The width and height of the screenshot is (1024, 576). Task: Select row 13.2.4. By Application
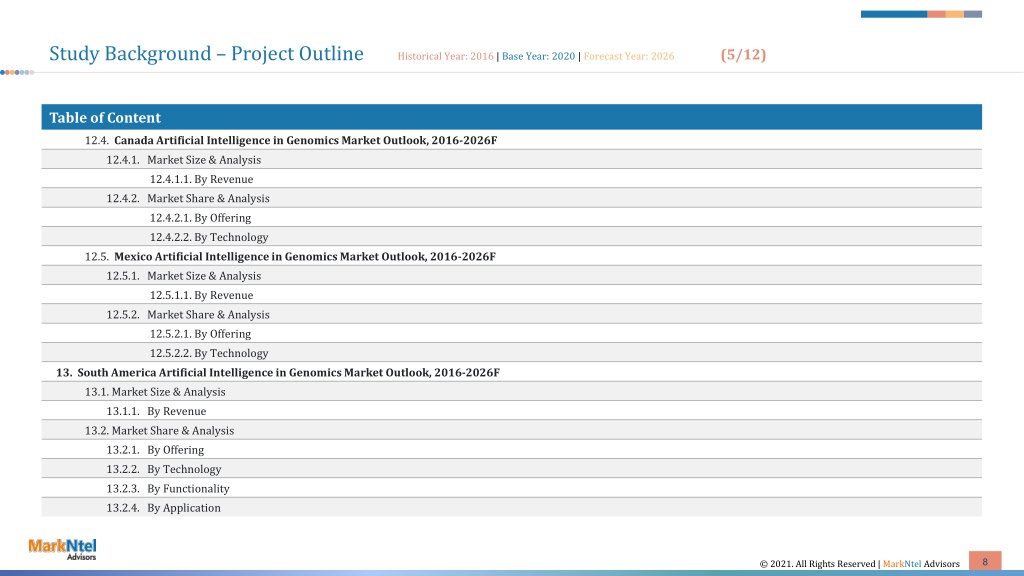pyautogui.click(x=511, y=507)
